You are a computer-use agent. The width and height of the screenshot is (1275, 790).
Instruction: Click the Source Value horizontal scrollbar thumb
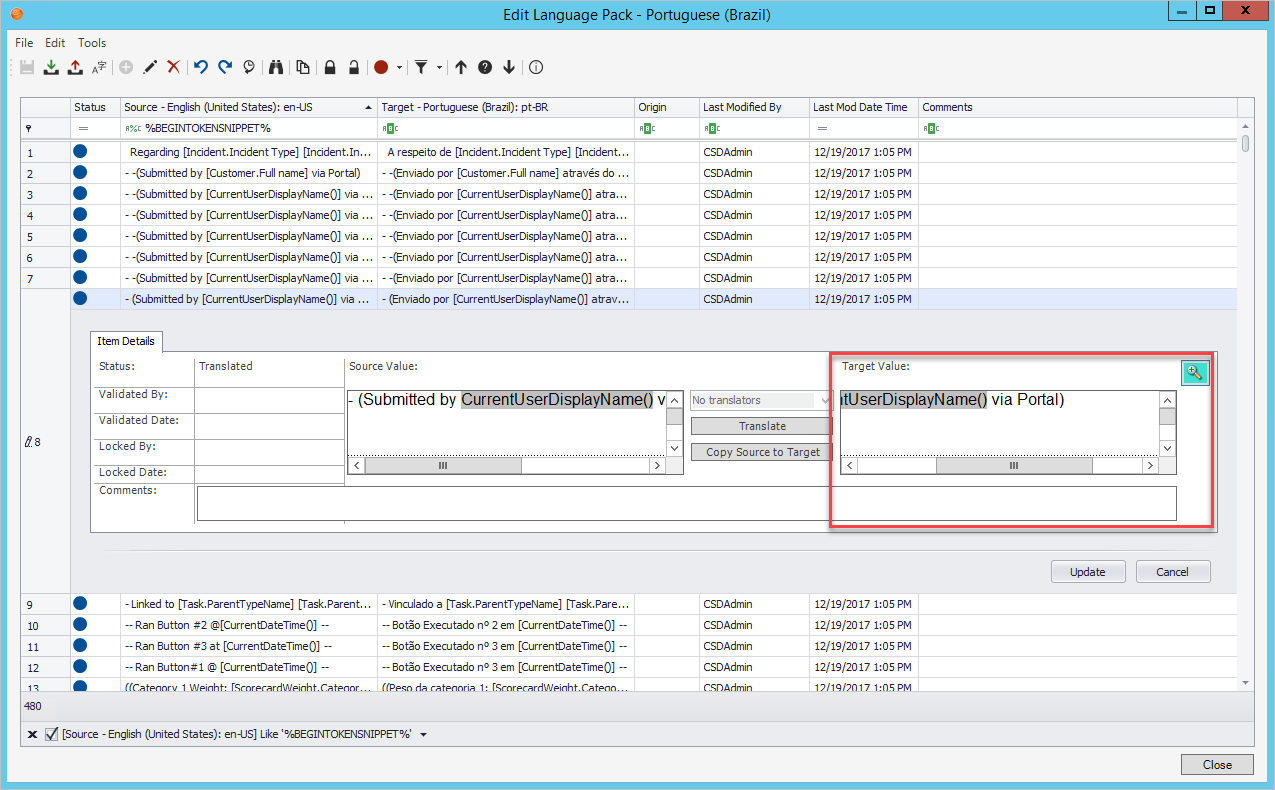(442, 466)
